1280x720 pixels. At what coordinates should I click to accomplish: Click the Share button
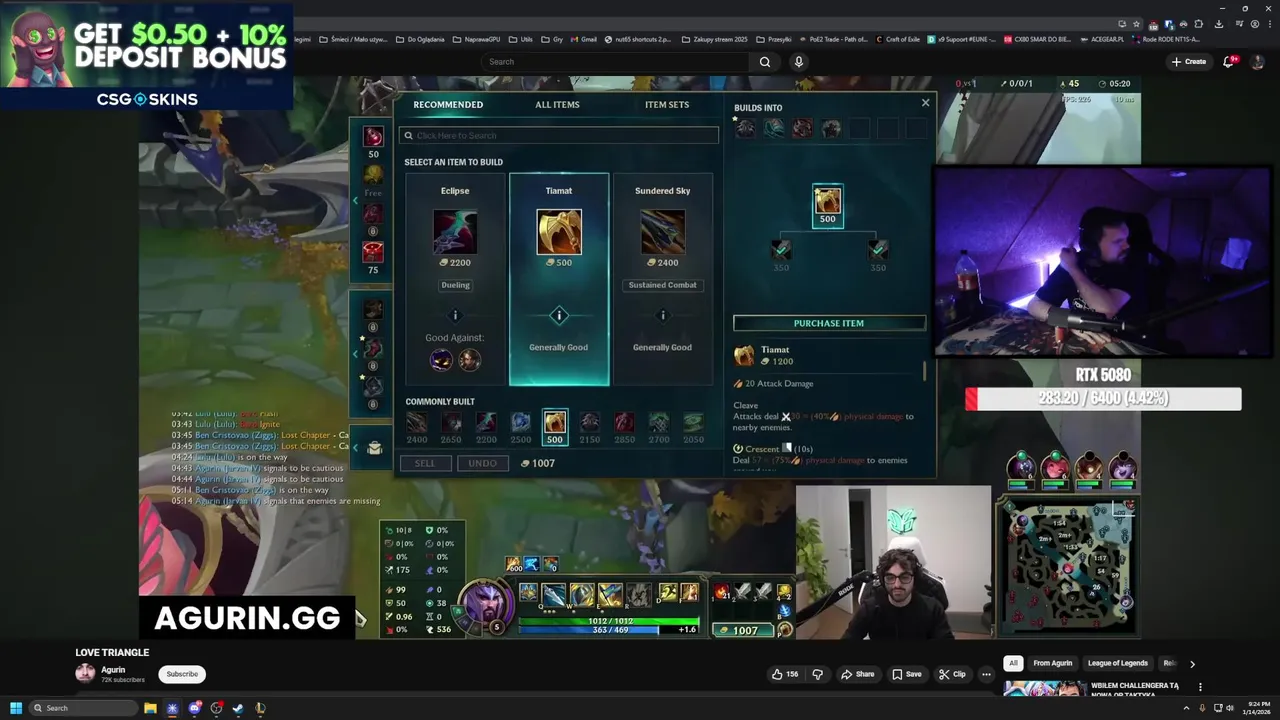coord(857,674)
